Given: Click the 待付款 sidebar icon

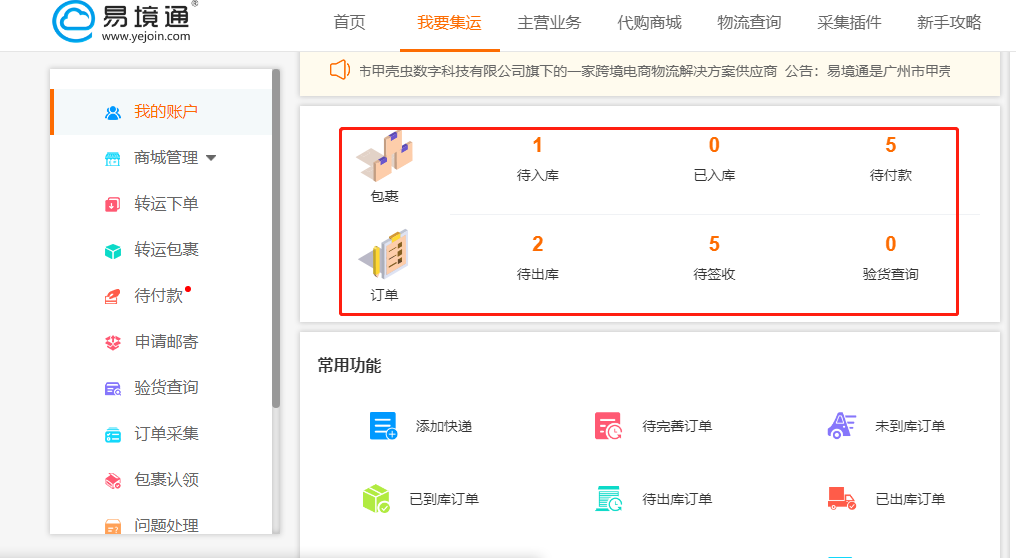Looking at the screenshot, I should point(113,297).
